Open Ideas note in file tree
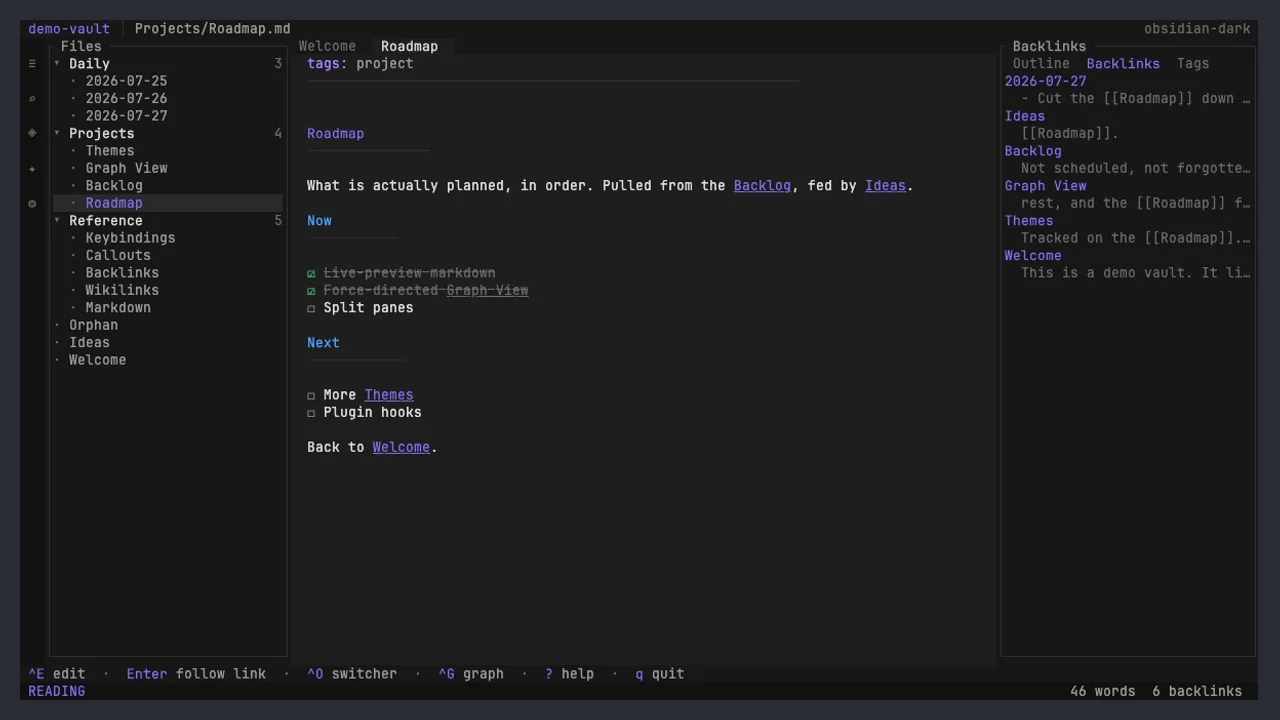Image resolution: width=1280 pixels, height=720 pixels. (89, 343)
